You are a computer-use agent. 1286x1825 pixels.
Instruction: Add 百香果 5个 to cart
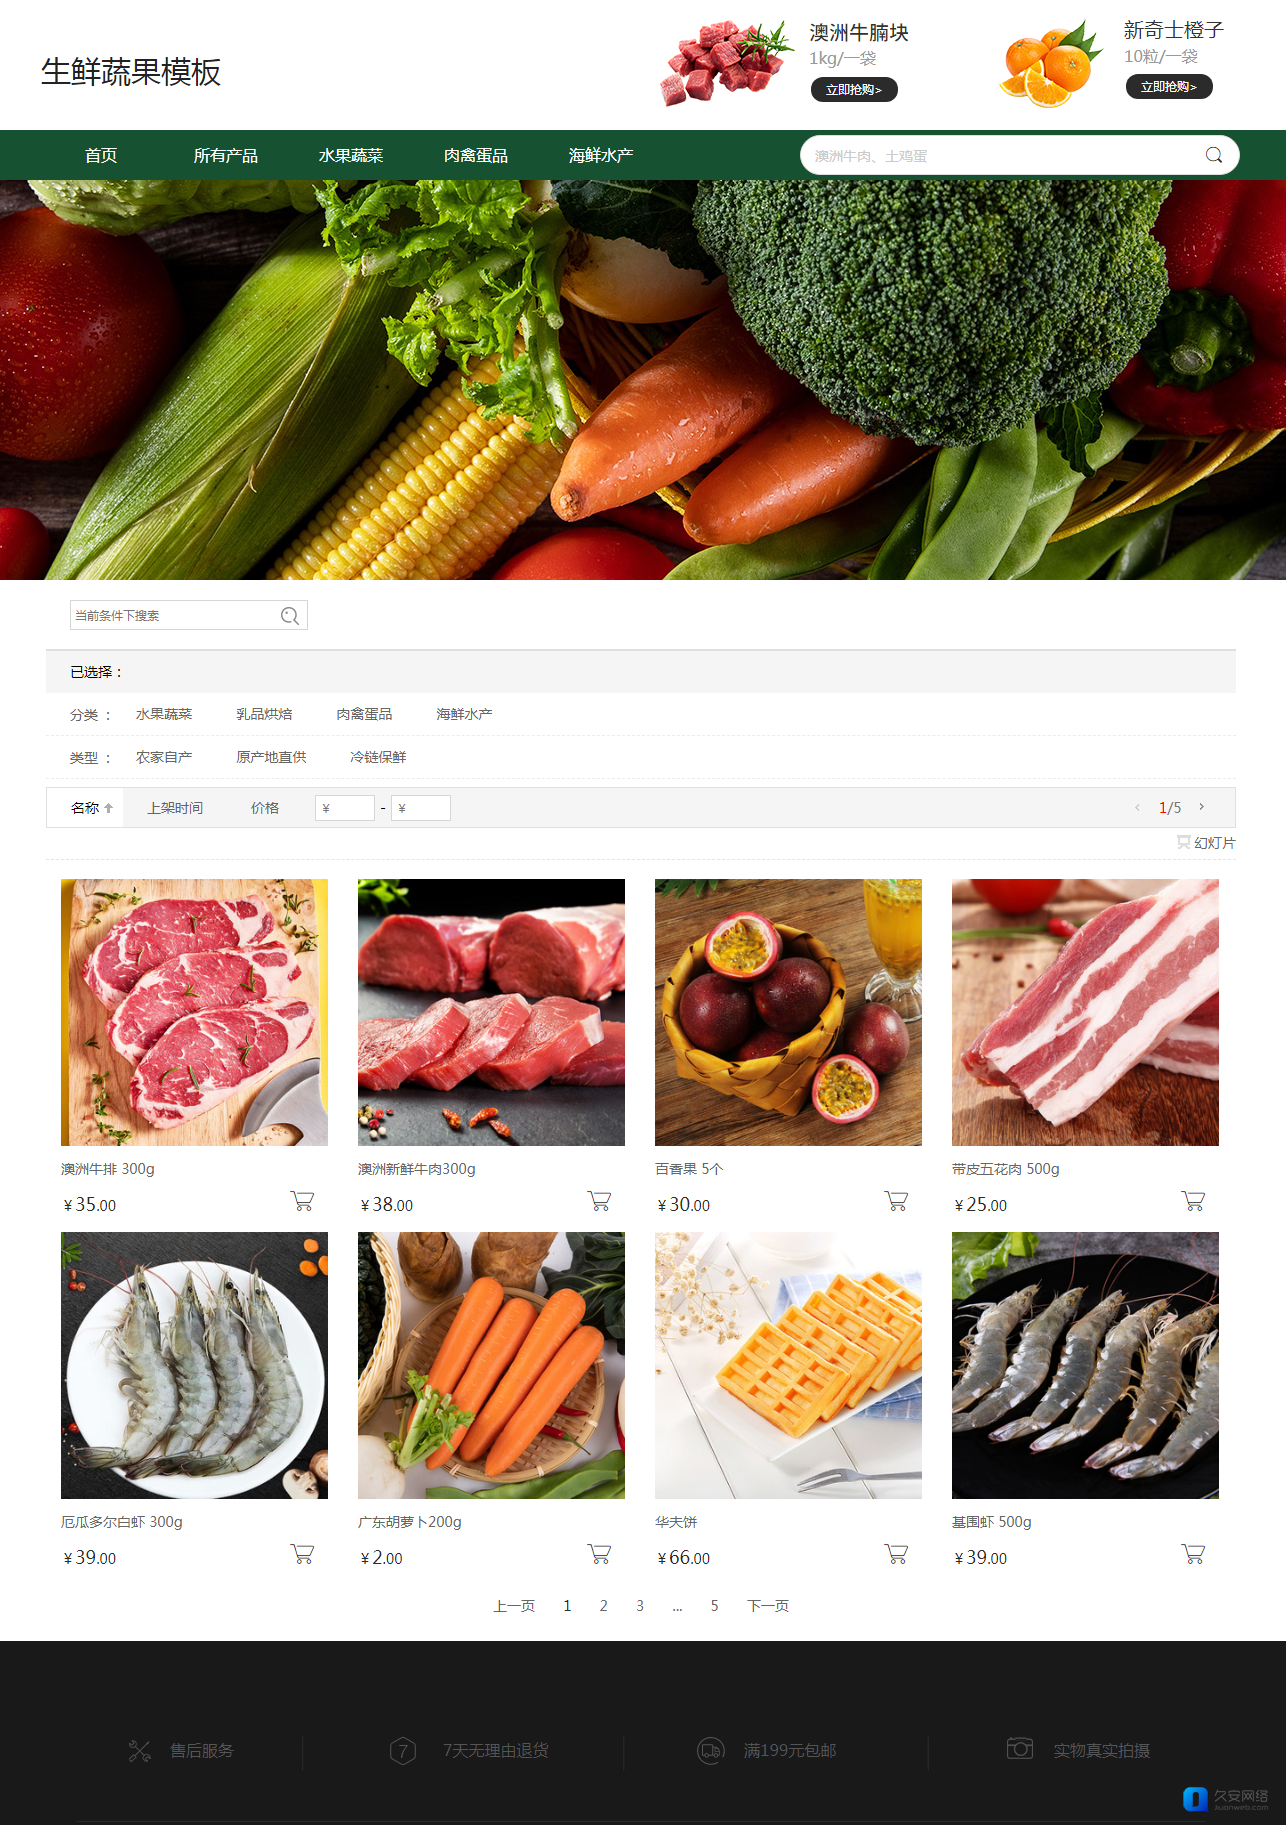click(896, 1201)
